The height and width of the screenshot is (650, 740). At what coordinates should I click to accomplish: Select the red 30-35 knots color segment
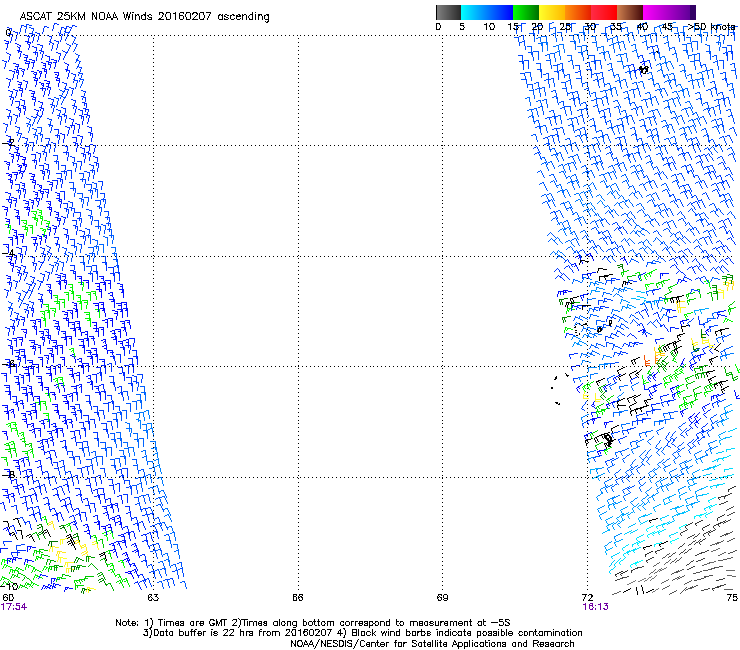click(604, 12)
